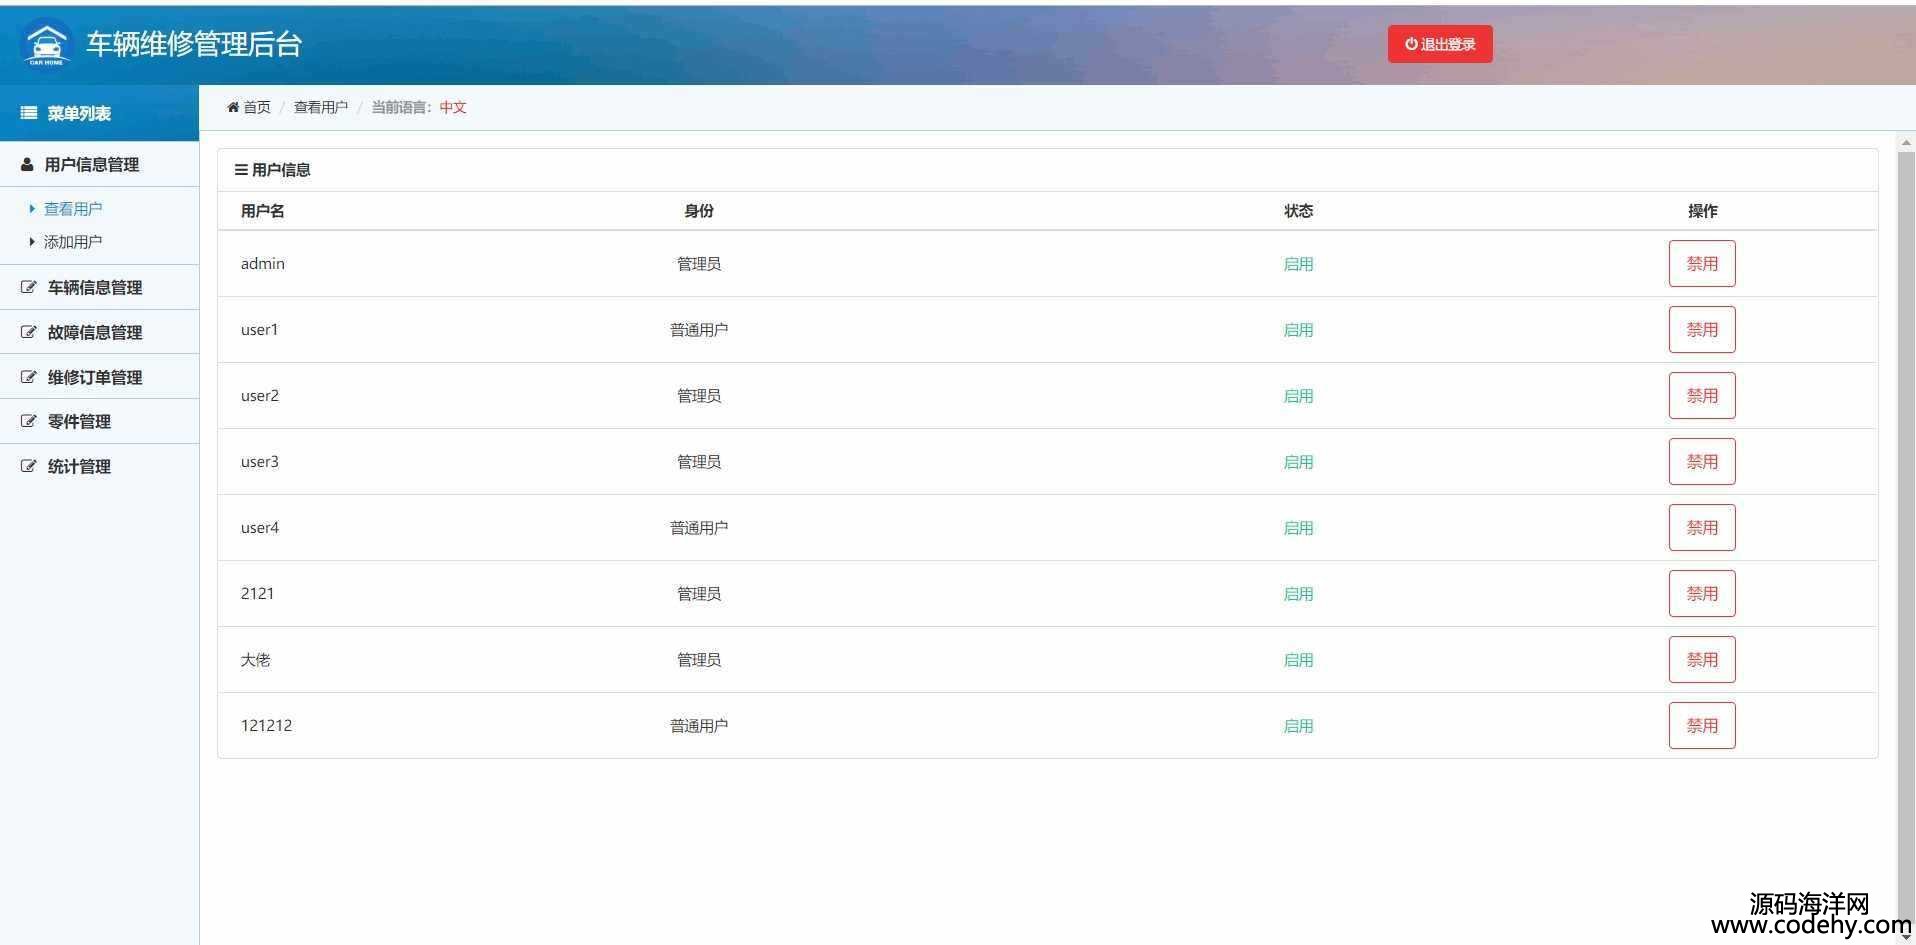Click the 车辆维修管理后台 title
The width and height of the screenshot is (1916, 945).
click(194, 44)
